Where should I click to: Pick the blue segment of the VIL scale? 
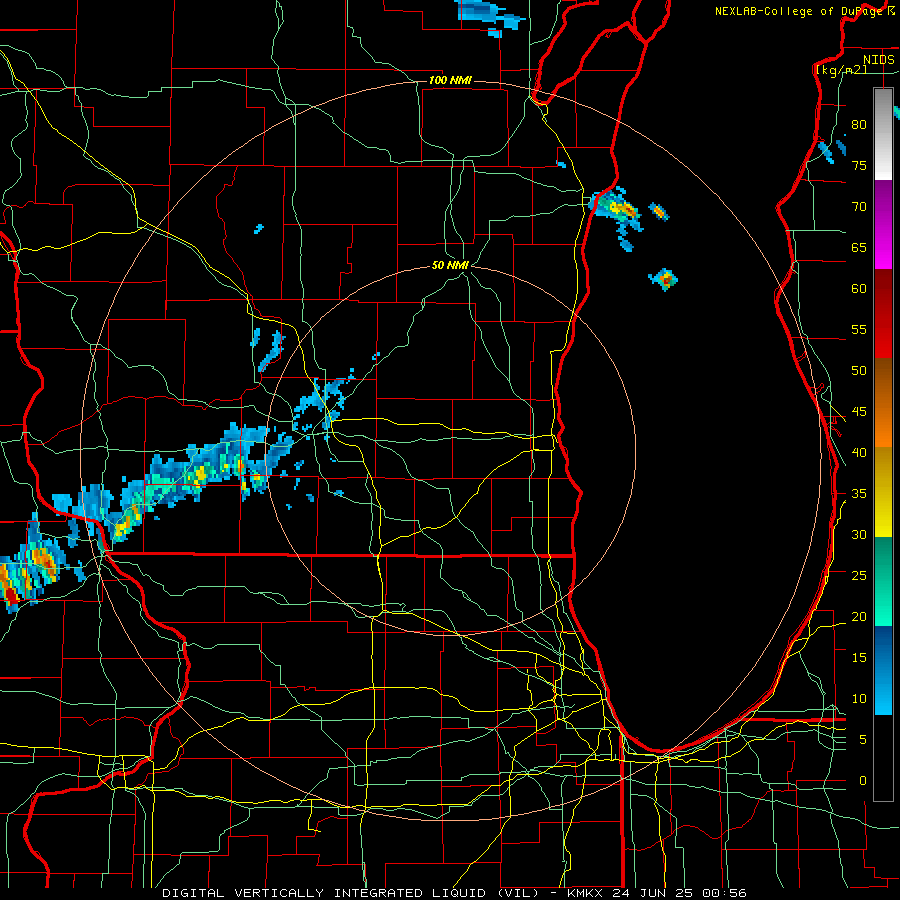tap(883, 670)
